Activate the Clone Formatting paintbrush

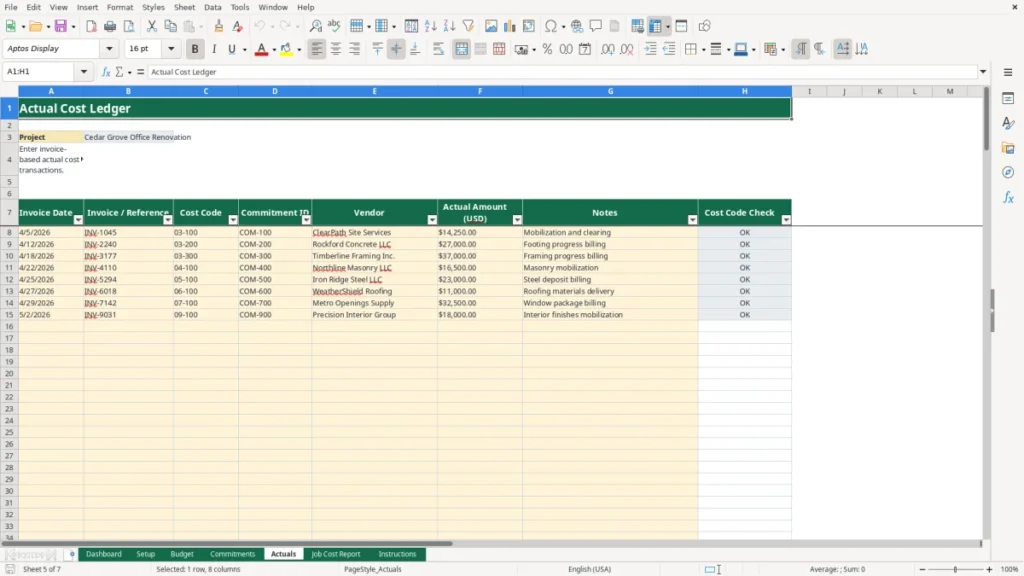pos(219,26)
